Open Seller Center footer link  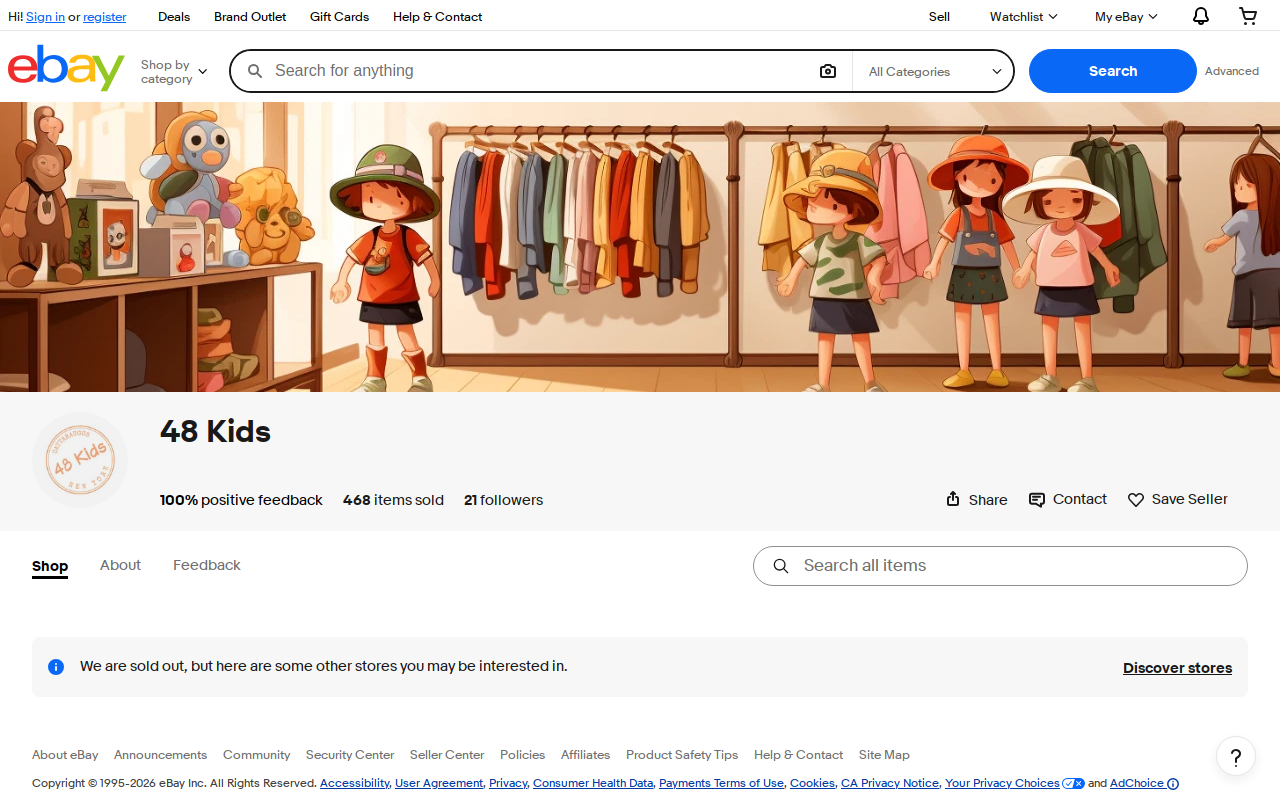[x=447, y=755]
